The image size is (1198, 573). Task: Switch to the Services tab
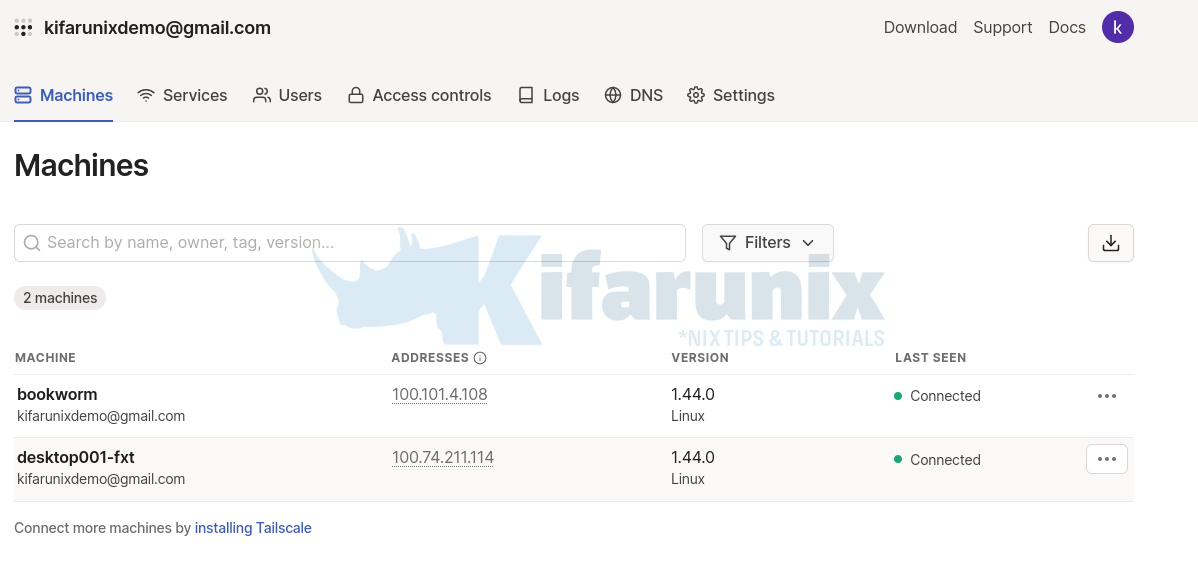point(182,96)
